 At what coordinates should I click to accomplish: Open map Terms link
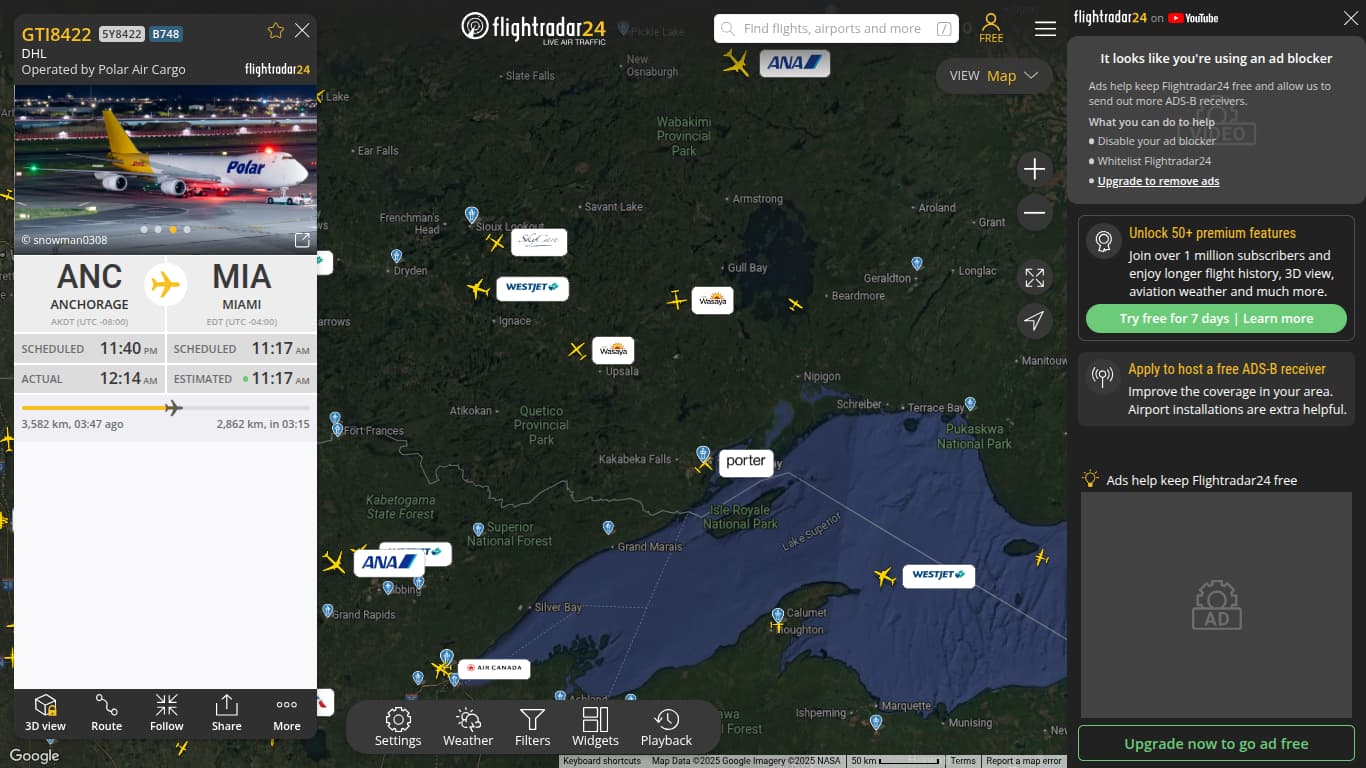963,761
